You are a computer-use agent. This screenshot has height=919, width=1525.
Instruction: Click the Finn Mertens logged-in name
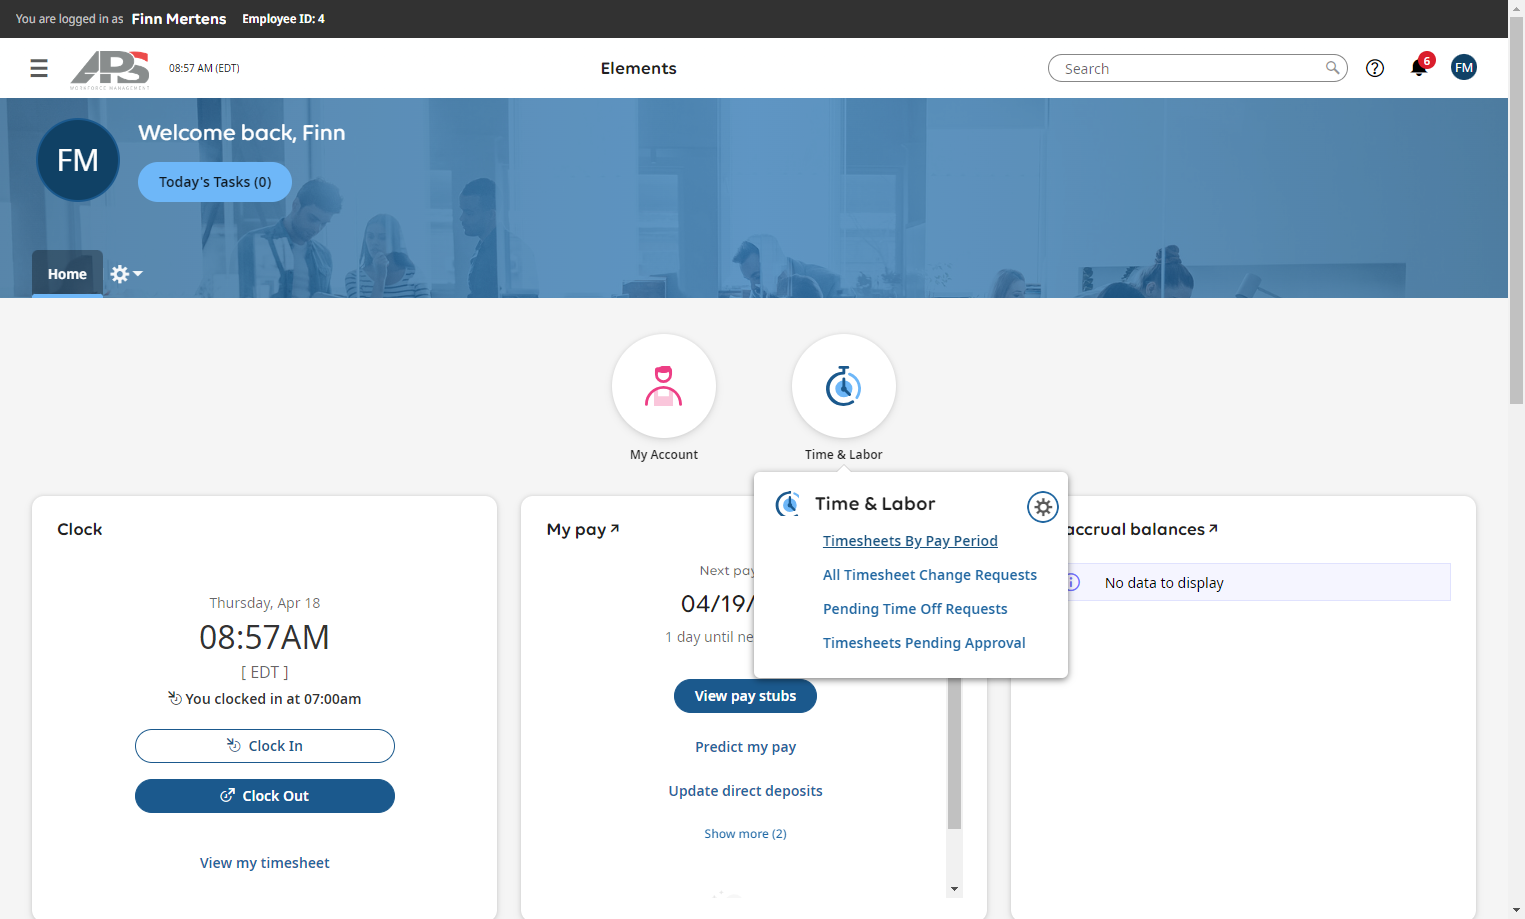[x=179, y=19]
